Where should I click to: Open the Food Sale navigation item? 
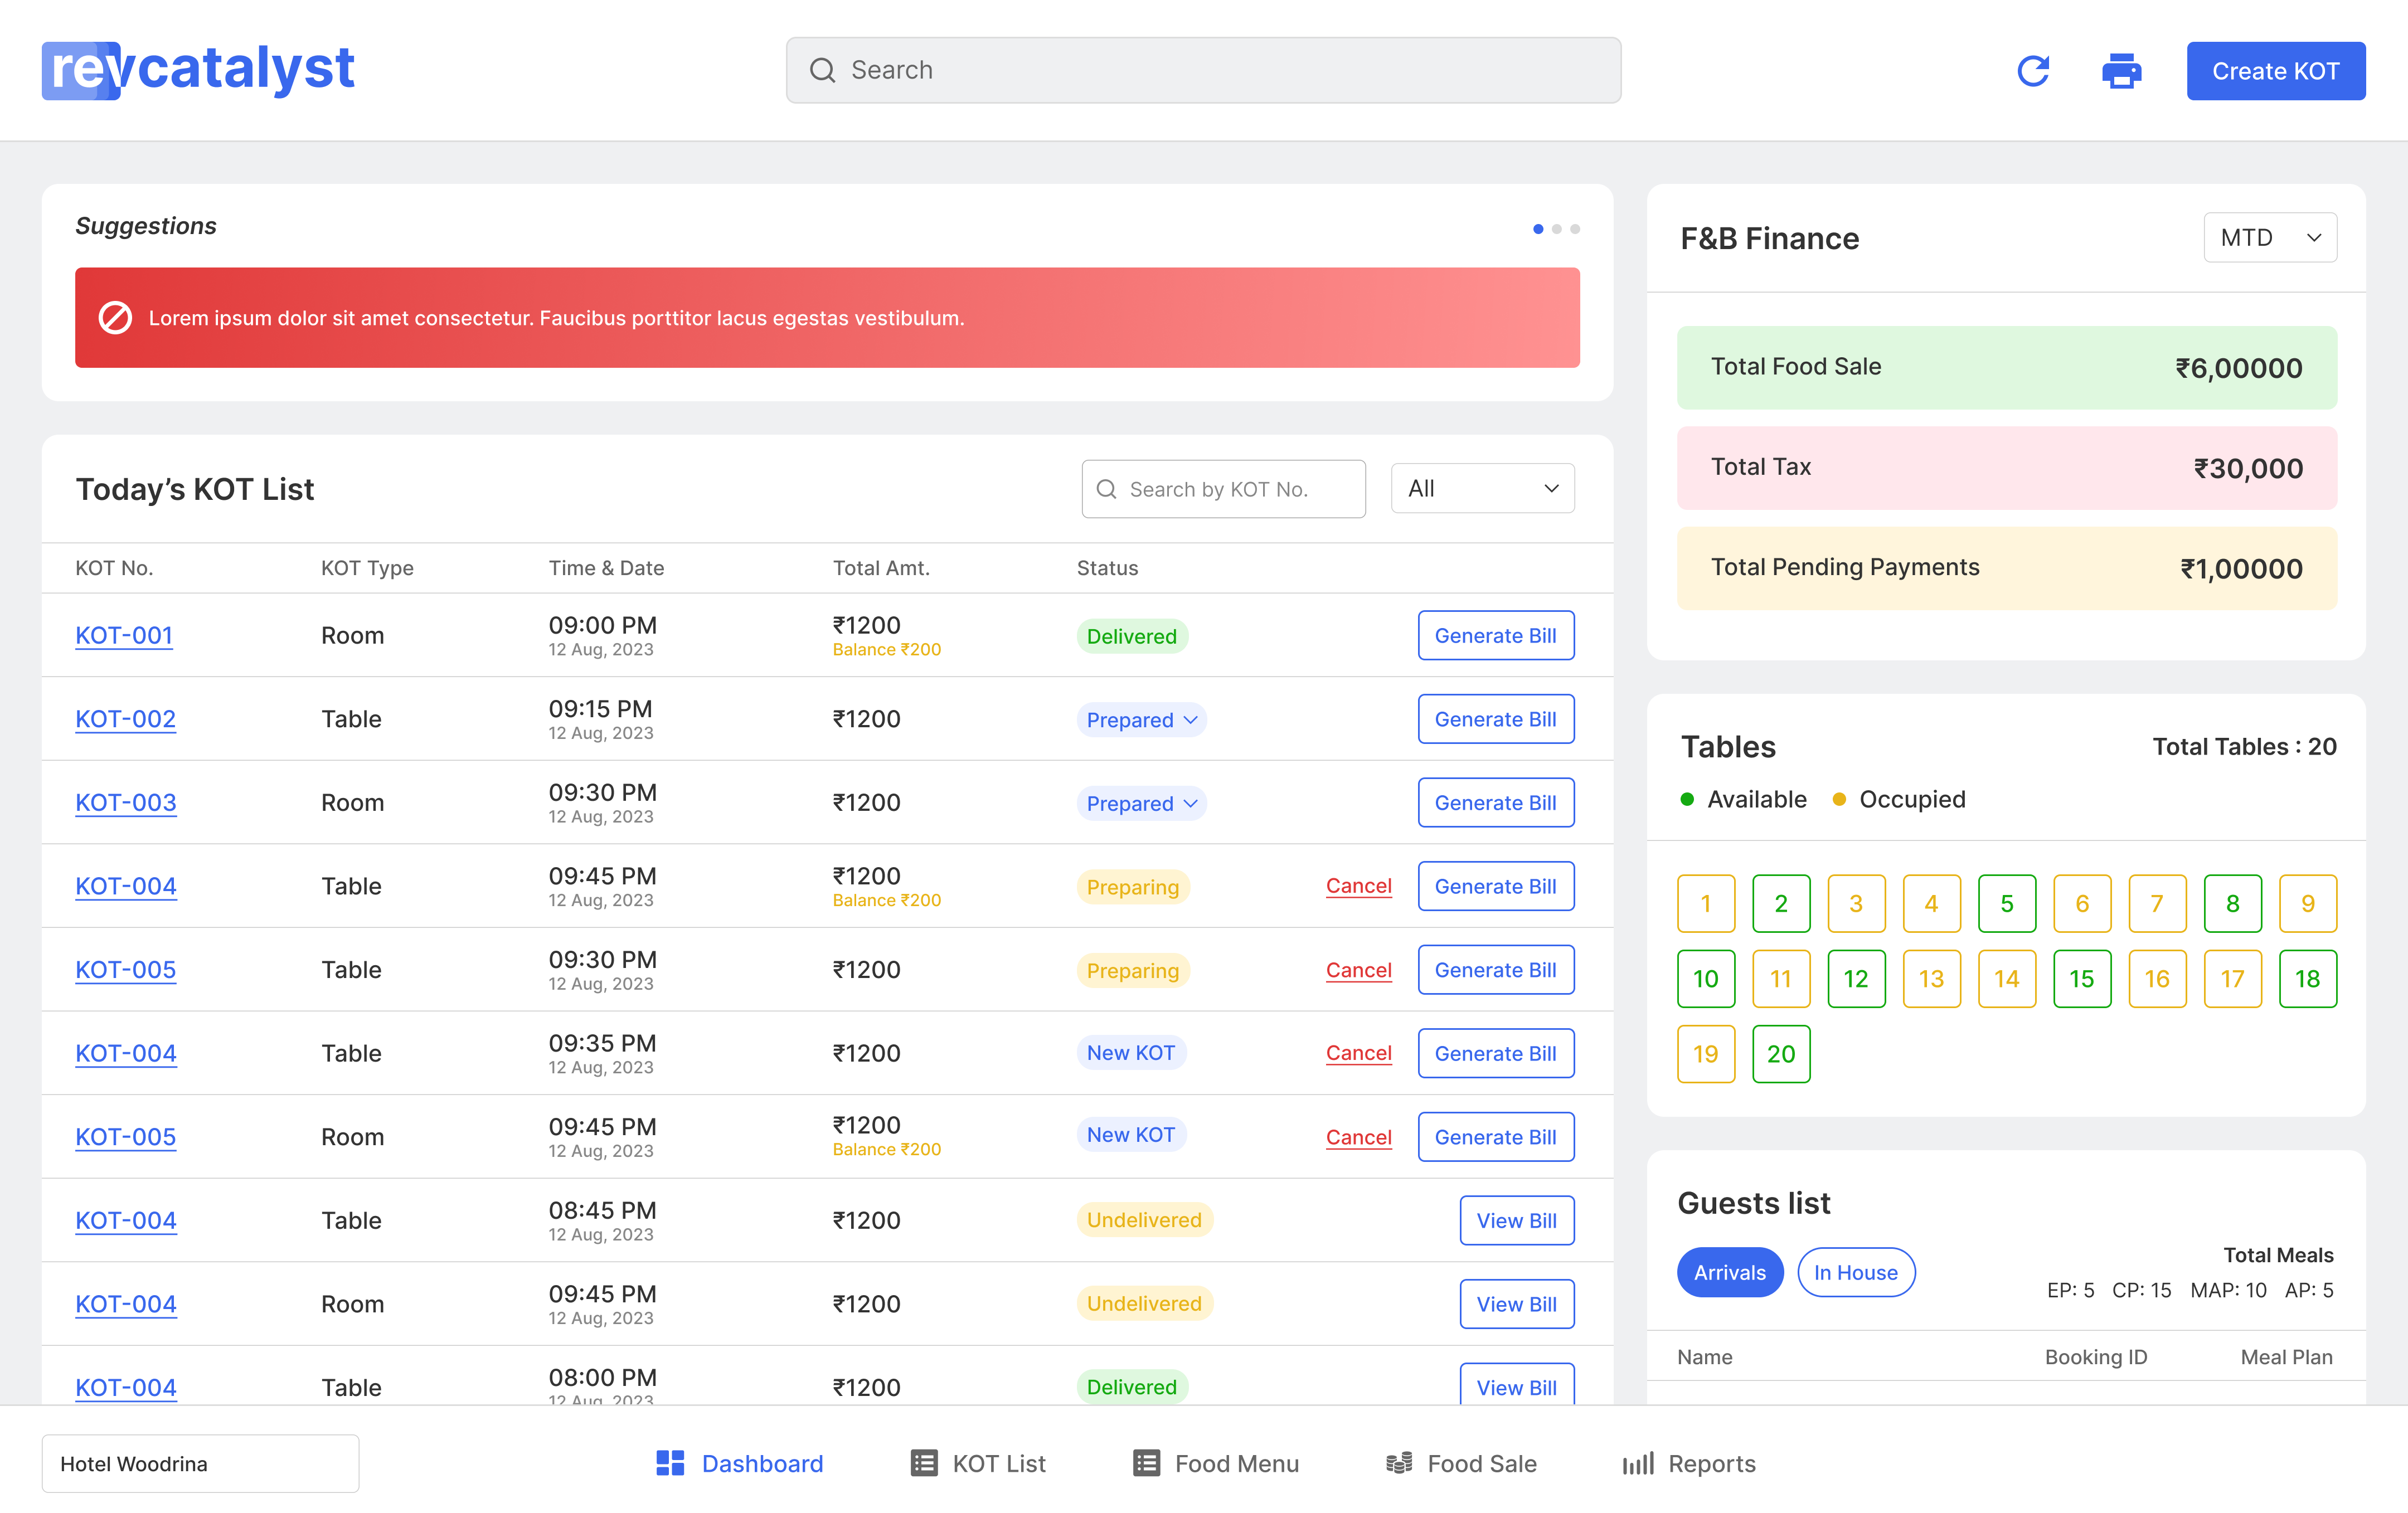click(1461, 1463)
